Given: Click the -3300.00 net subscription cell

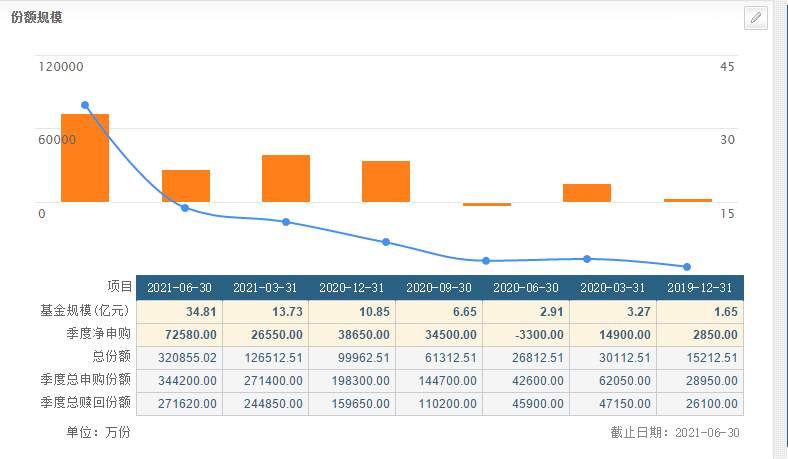Looking at the screenshot, I should click(526, 334).
